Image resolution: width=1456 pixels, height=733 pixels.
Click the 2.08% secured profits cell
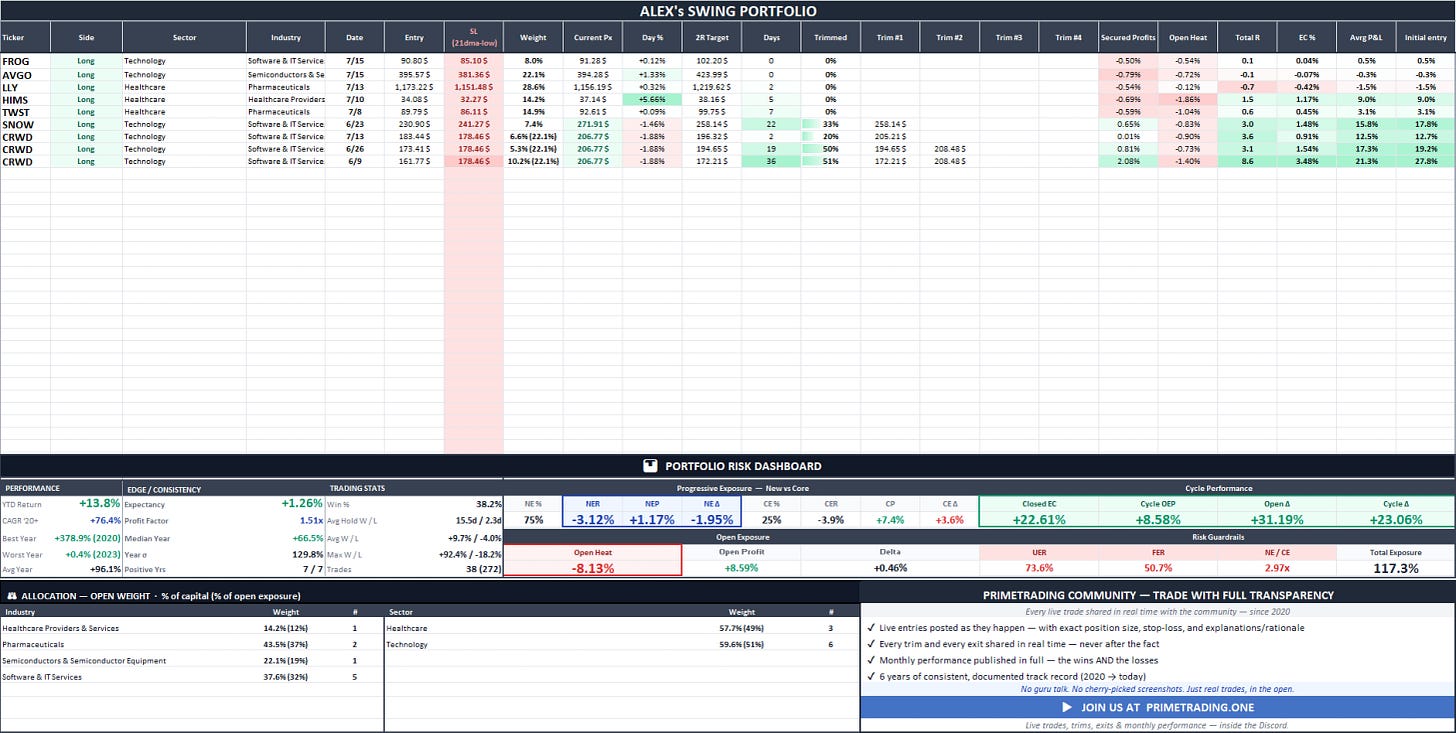1128,161
